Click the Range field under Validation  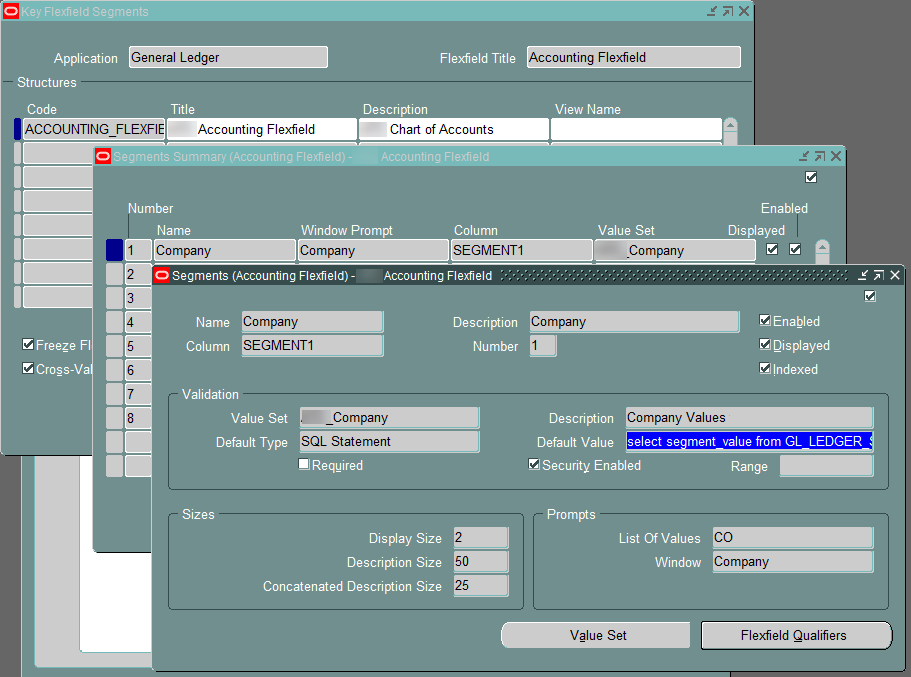click(826, 465)
